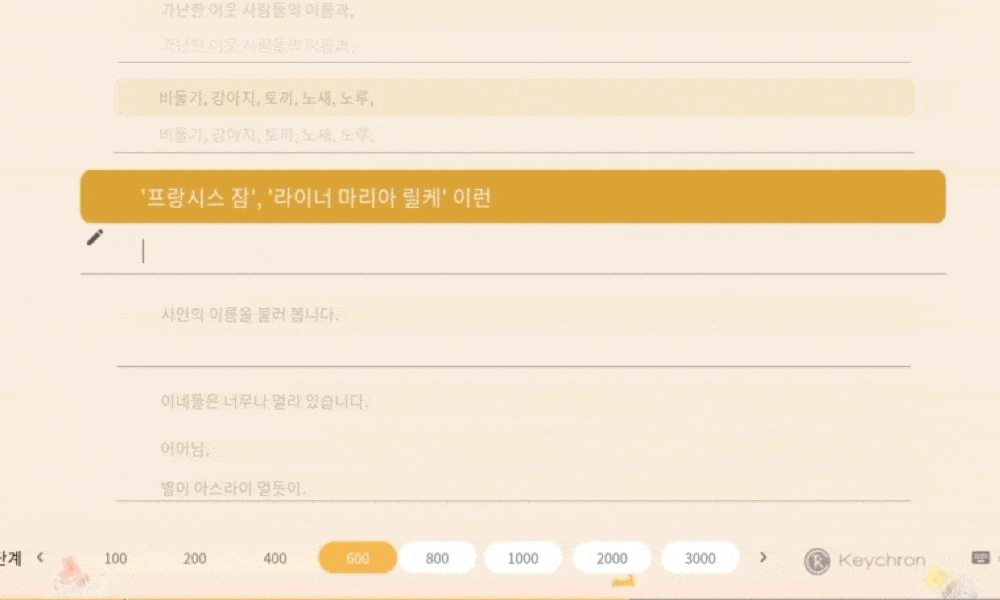Choose the 800 level button
The height and width of the screenshot is (600, 1000).
437,558
